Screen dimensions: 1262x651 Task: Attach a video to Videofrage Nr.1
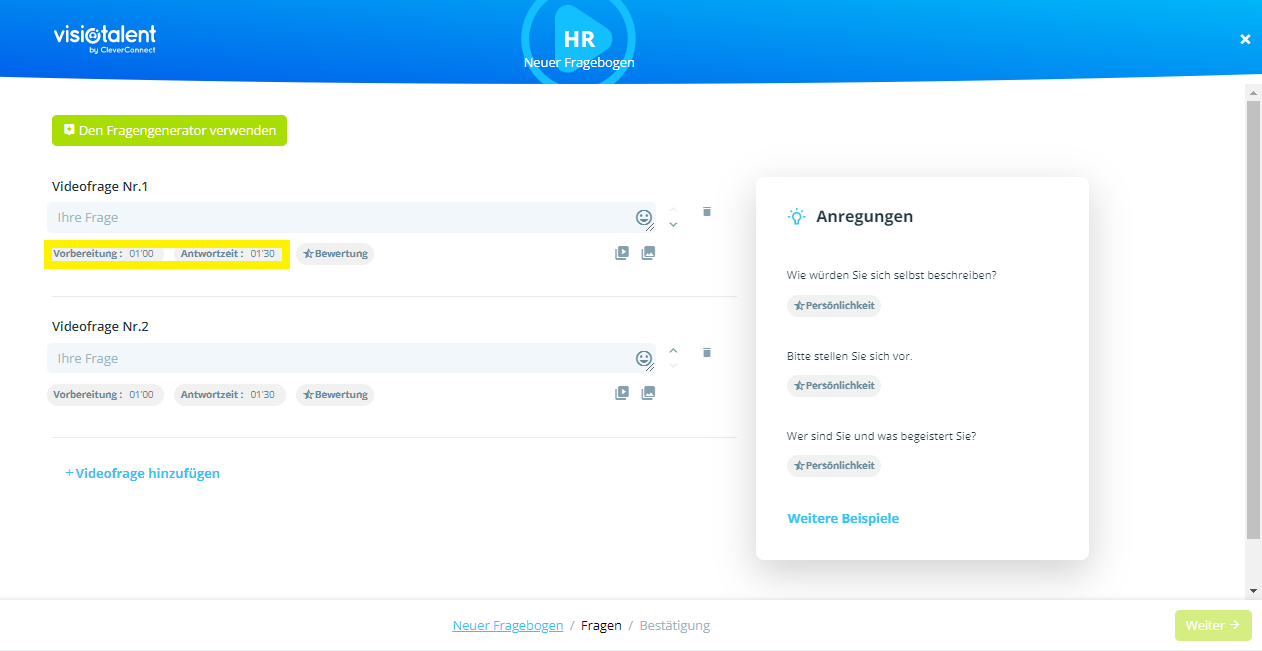pos(621,254)
